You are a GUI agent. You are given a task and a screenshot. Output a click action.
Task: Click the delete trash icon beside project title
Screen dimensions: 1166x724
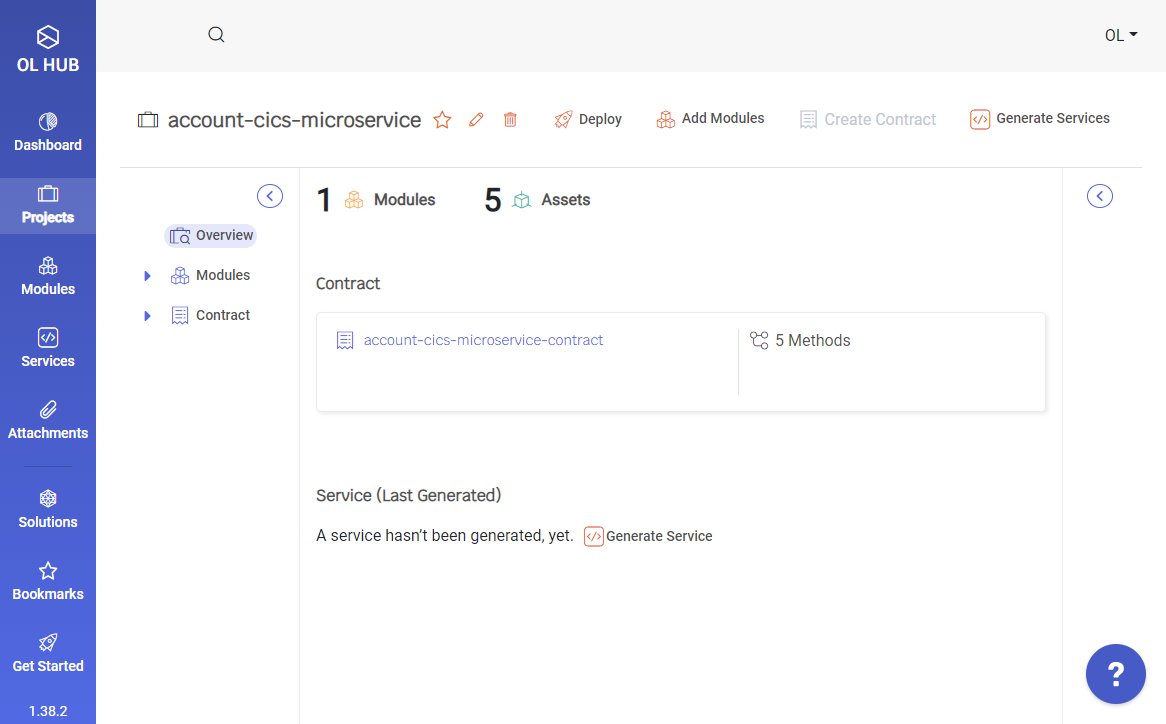(510, 119)
